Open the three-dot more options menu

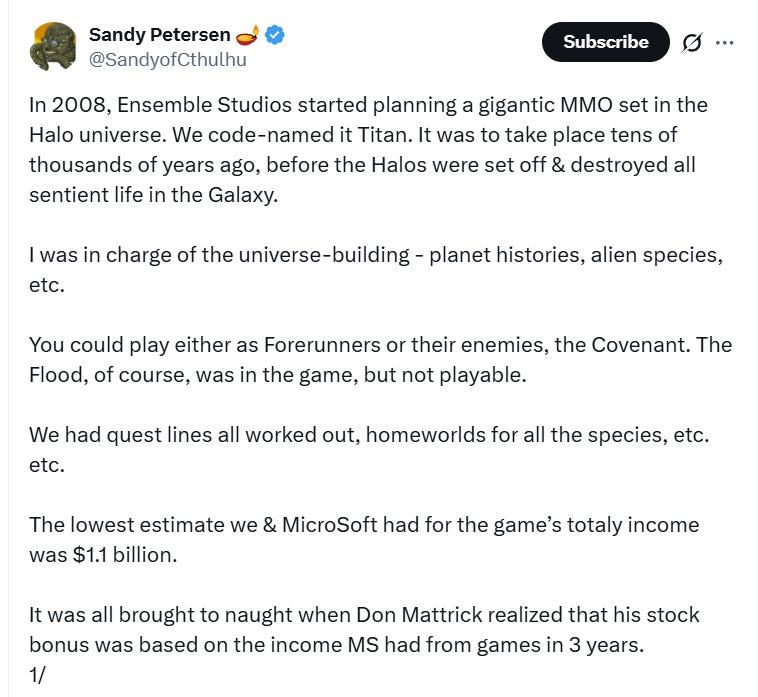point(724,43)
